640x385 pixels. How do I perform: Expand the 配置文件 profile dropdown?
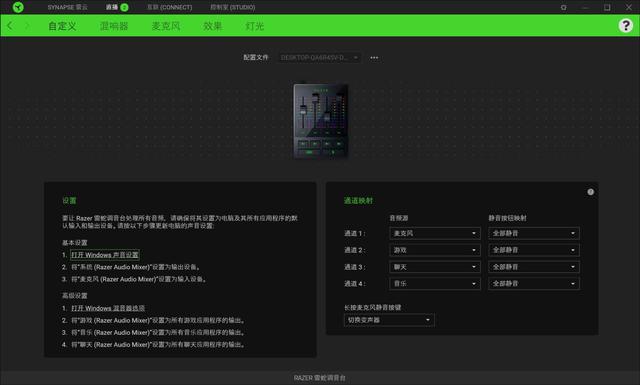pyautogui.click(x=319, y=58)
